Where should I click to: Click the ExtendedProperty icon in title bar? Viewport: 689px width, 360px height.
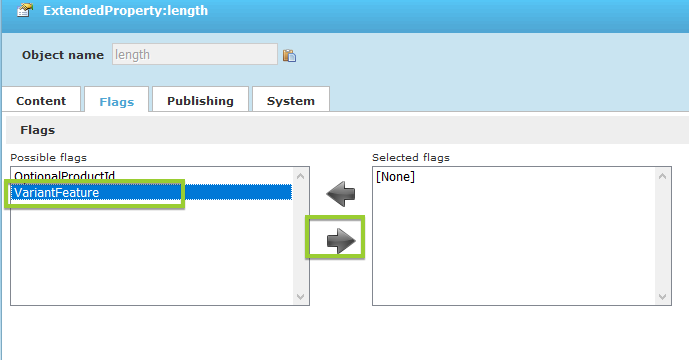25,10
